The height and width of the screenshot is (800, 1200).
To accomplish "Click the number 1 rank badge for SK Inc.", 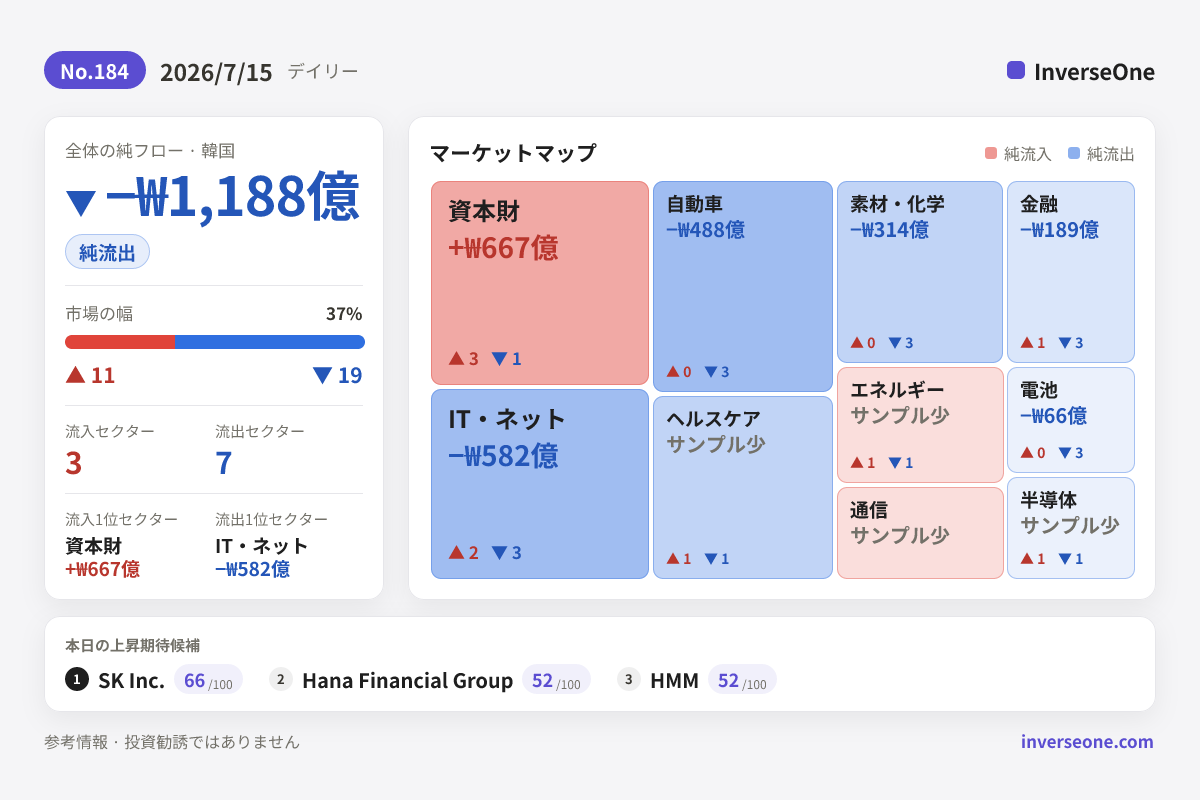I will (x=77, y=679).
